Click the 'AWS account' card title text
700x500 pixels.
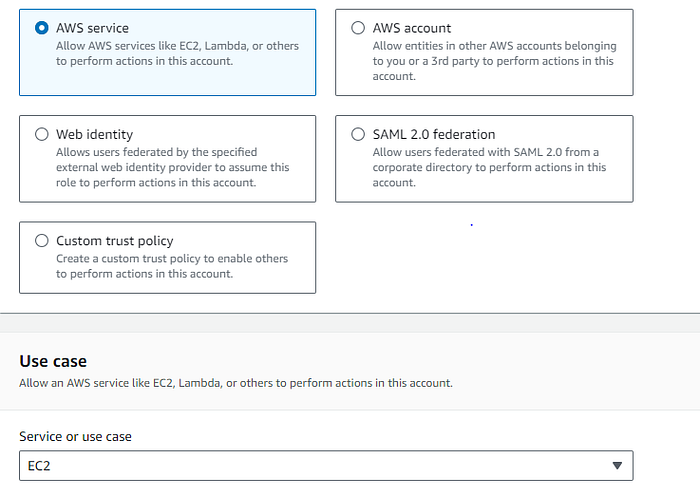[x=412, y=28]
